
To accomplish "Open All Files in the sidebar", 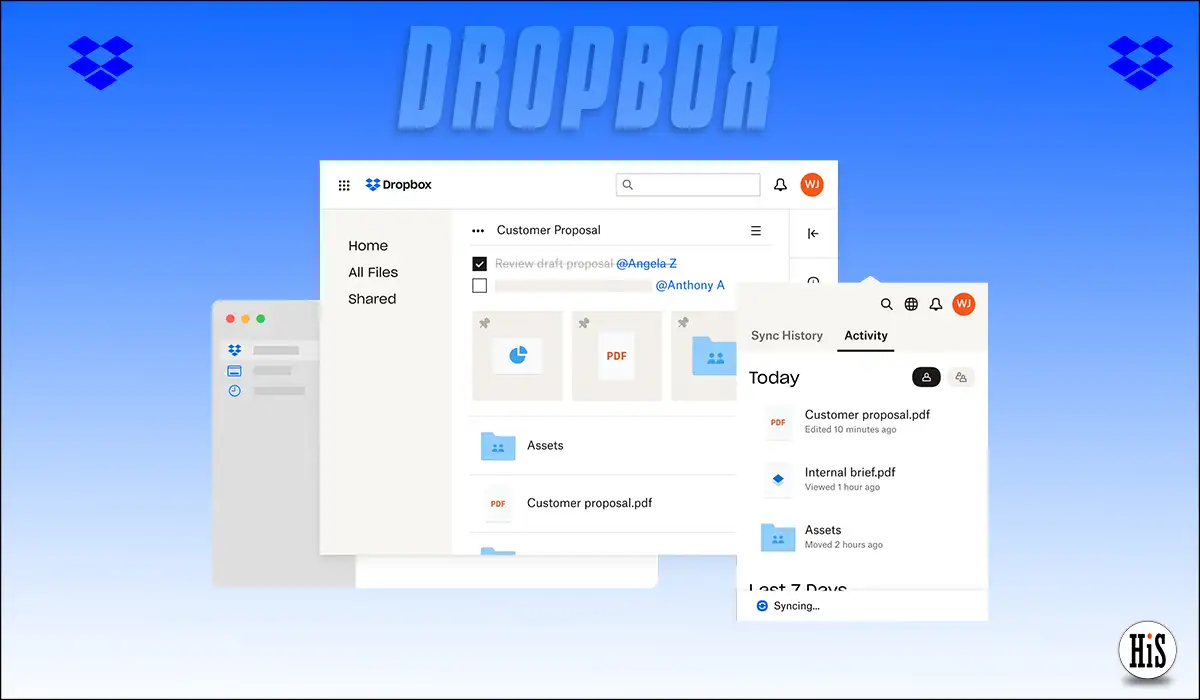I will pos(373,272).
